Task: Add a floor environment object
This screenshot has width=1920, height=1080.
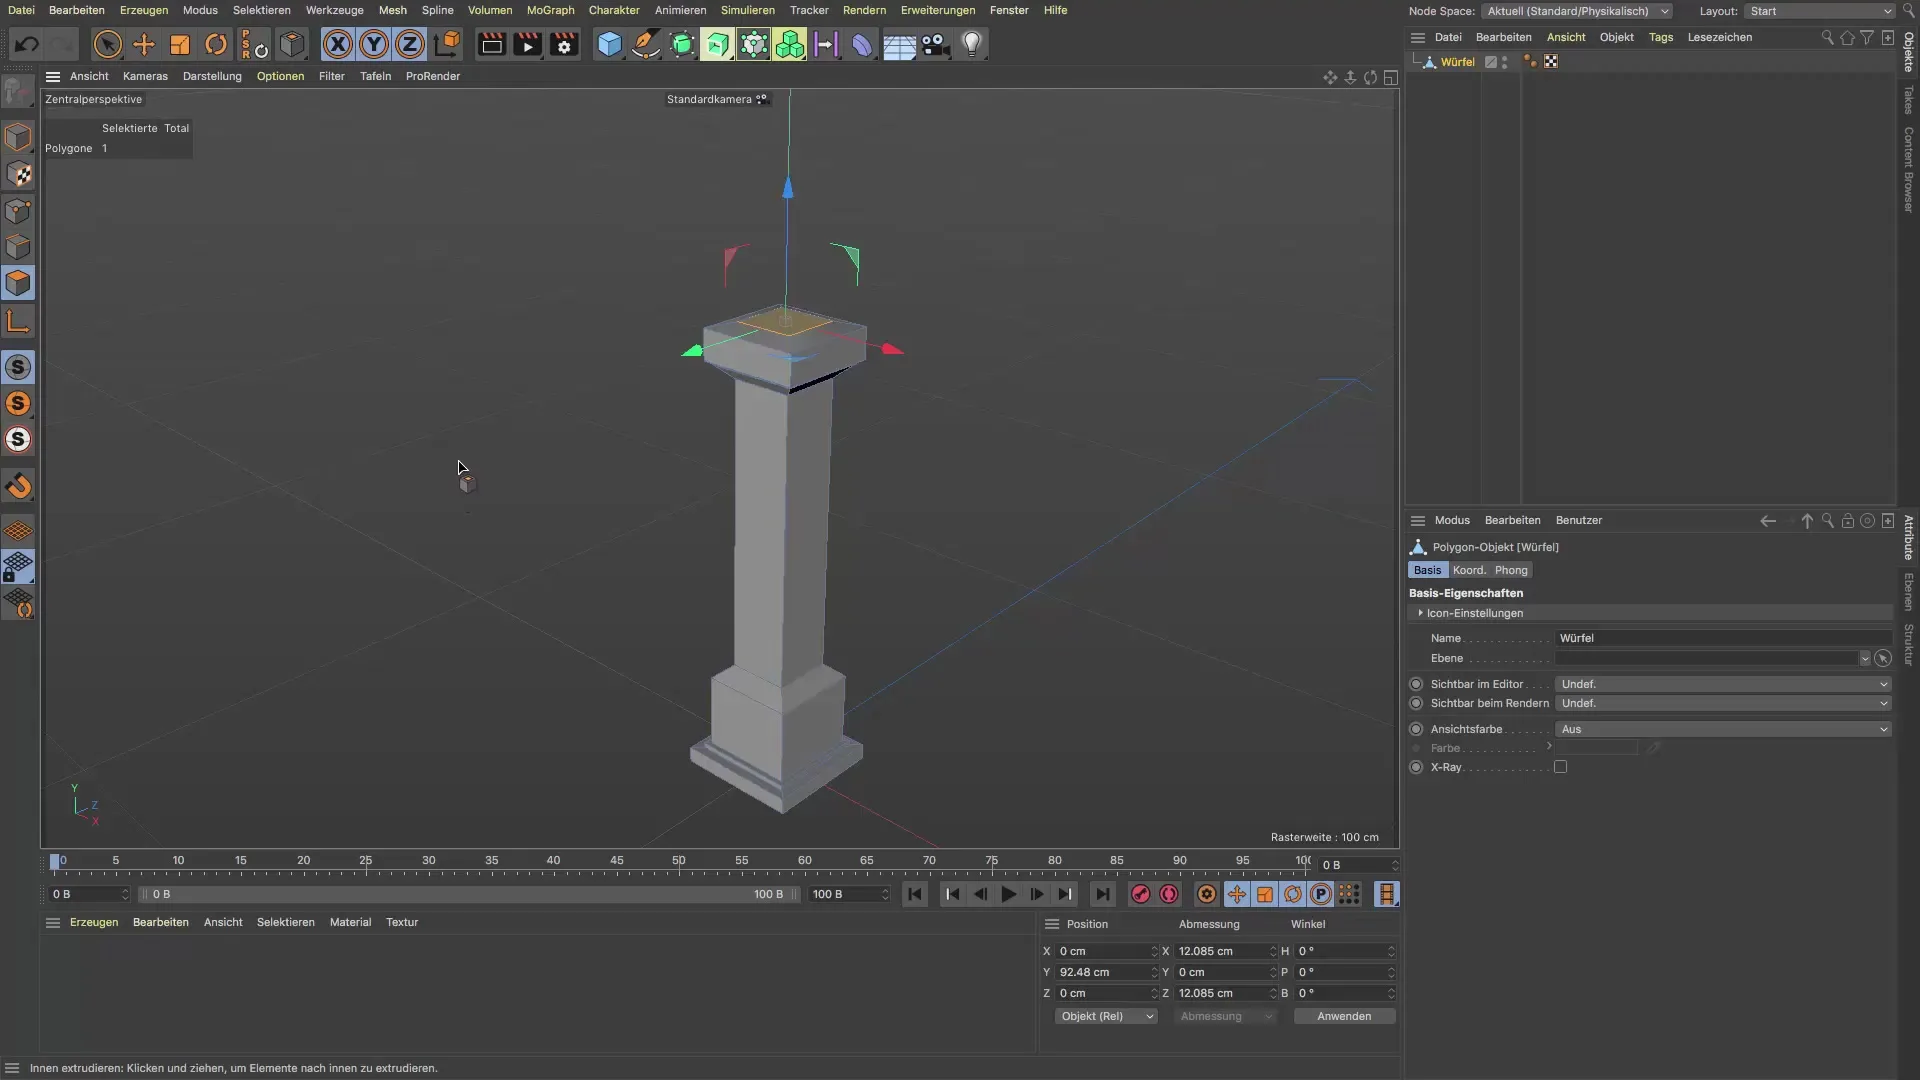Action: coord(899,44)
